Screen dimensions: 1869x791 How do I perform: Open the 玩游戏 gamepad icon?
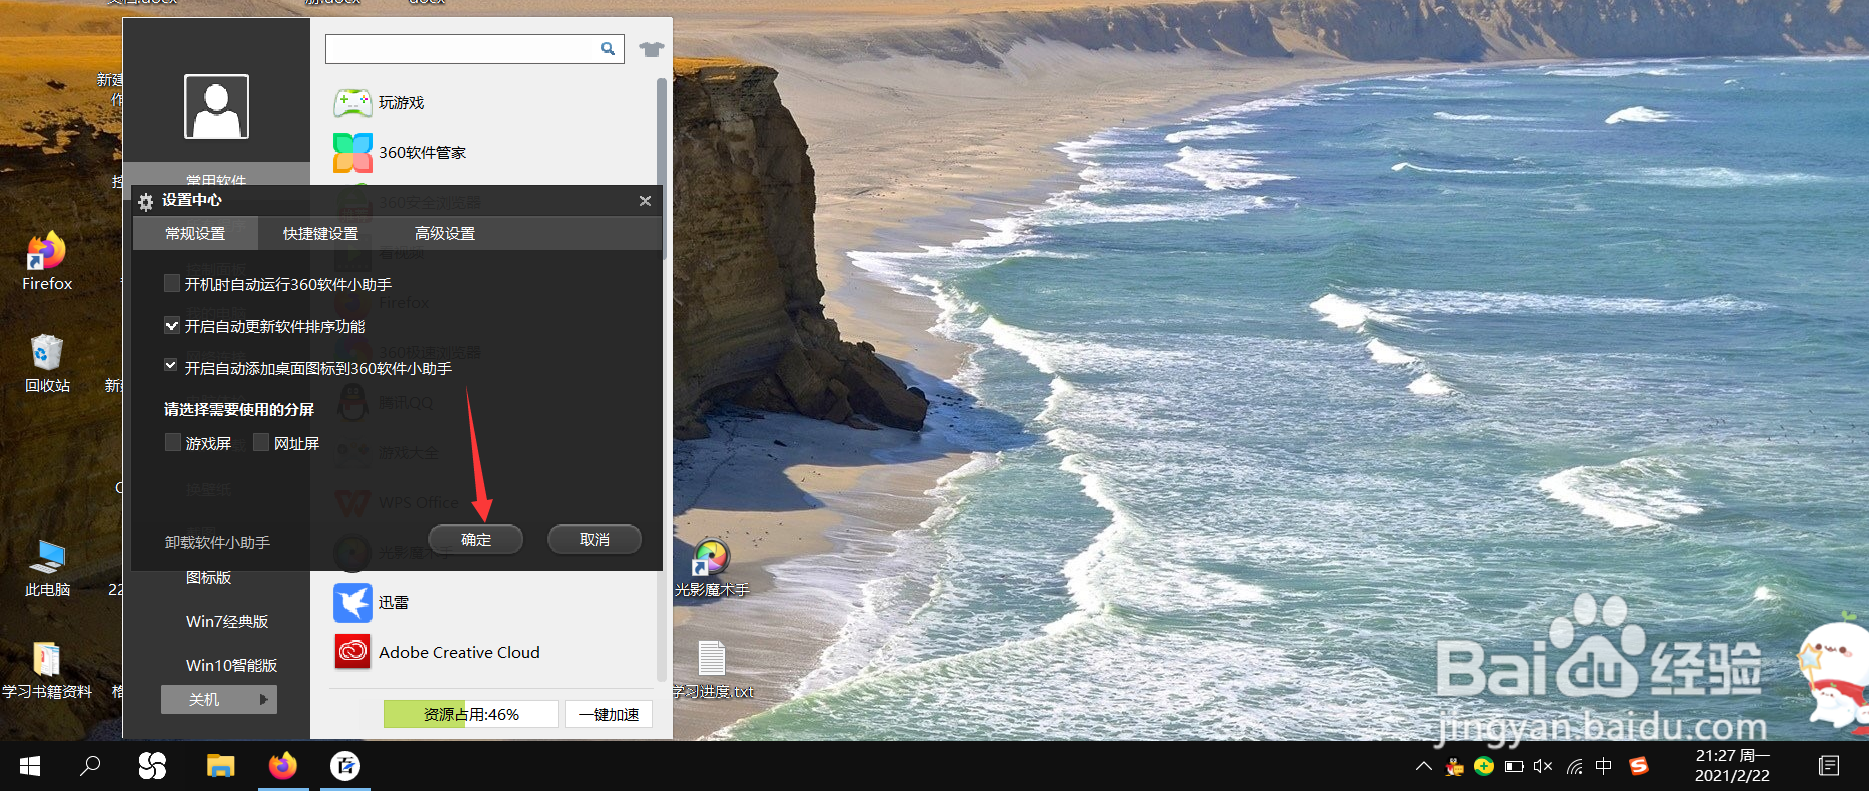(x=352, y=103)
